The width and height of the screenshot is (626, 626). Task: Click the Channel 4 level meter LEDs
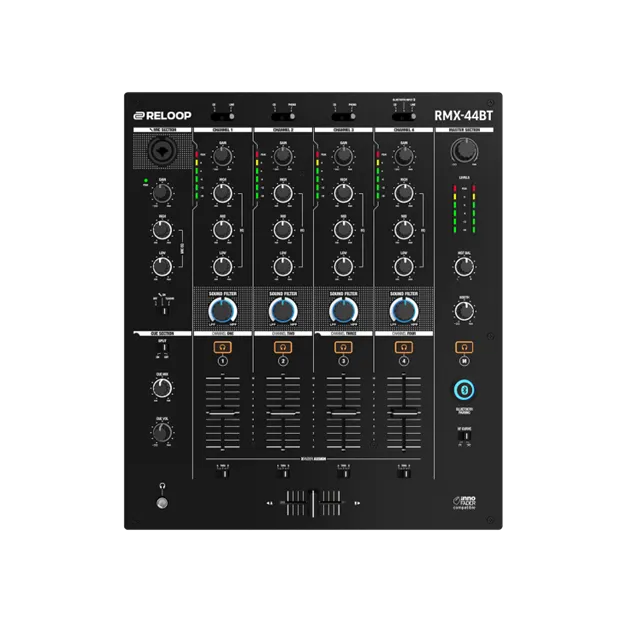[x=378, y=175]
